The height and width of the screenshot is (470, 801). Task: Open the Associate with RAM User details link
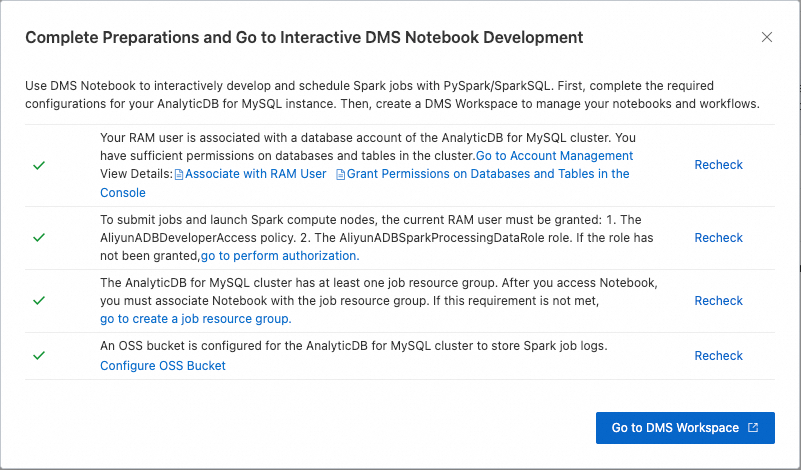coord(256,174)
